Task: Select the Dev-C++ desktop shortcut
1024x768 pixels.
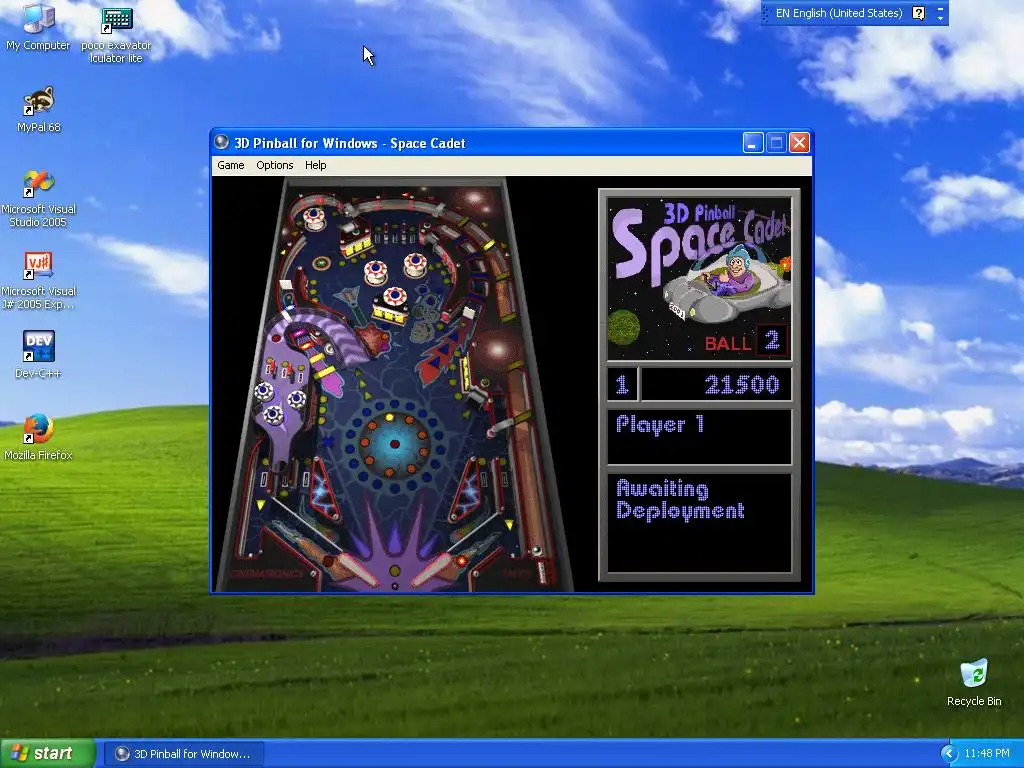Action: point(39,355)
